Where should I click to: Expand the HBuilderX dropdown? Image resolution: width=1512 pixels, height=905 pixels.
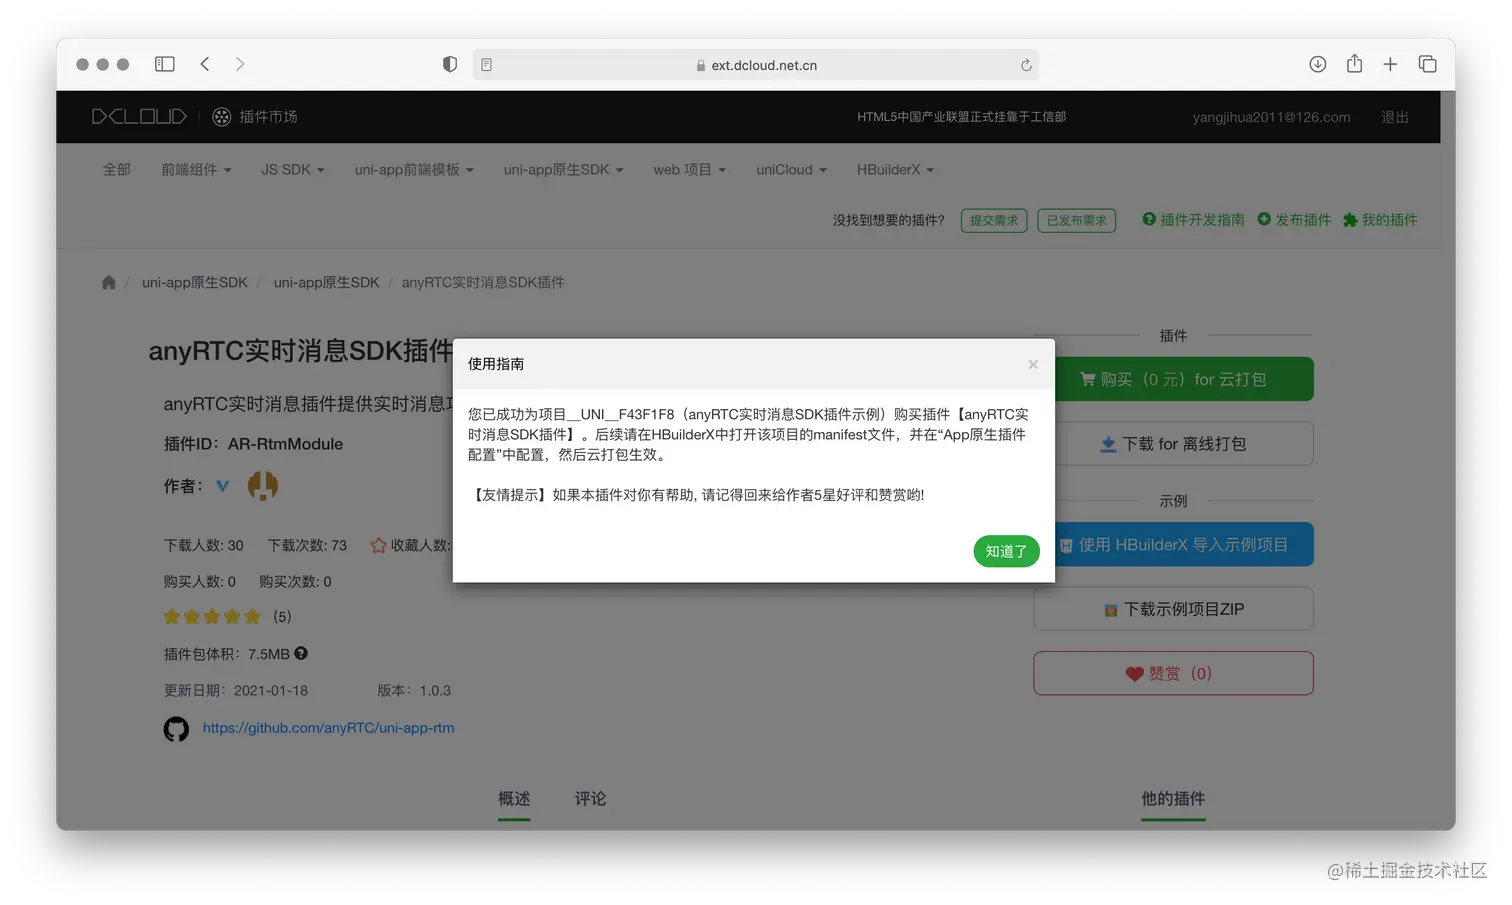point(895,170)
